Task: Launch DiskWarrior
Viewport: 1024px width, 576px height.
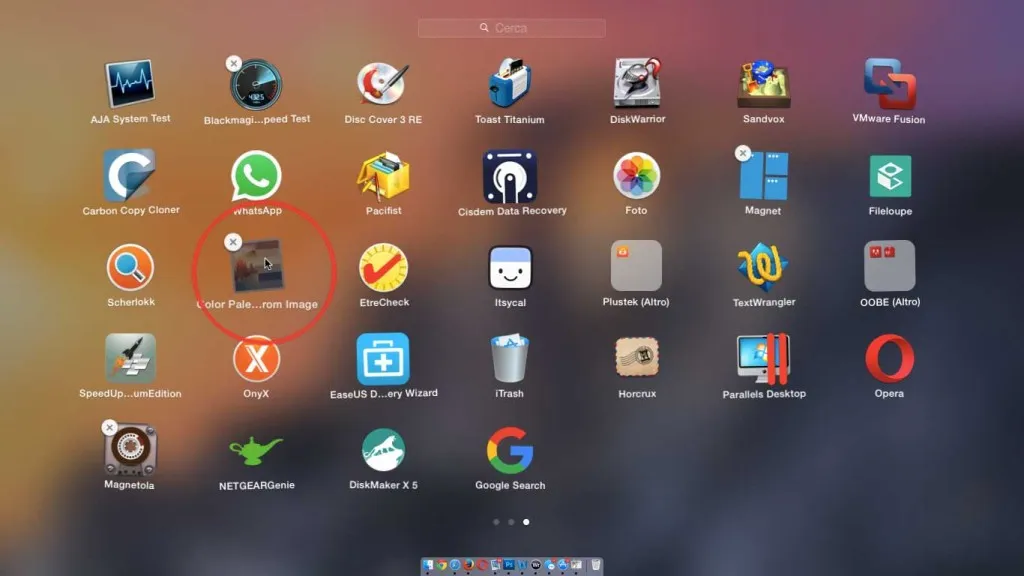Action: click(x=636, y=84)
